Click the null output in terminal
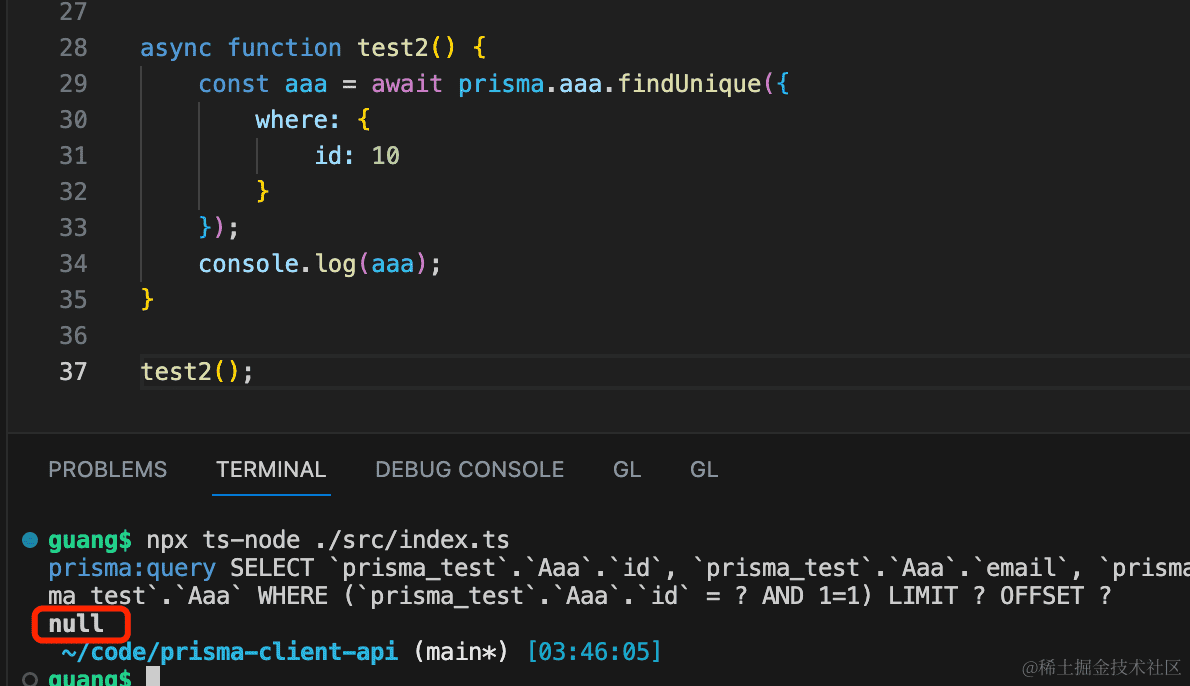This screenshot has width=1190, height=686. pyautogui.click(x=77, y=624)
